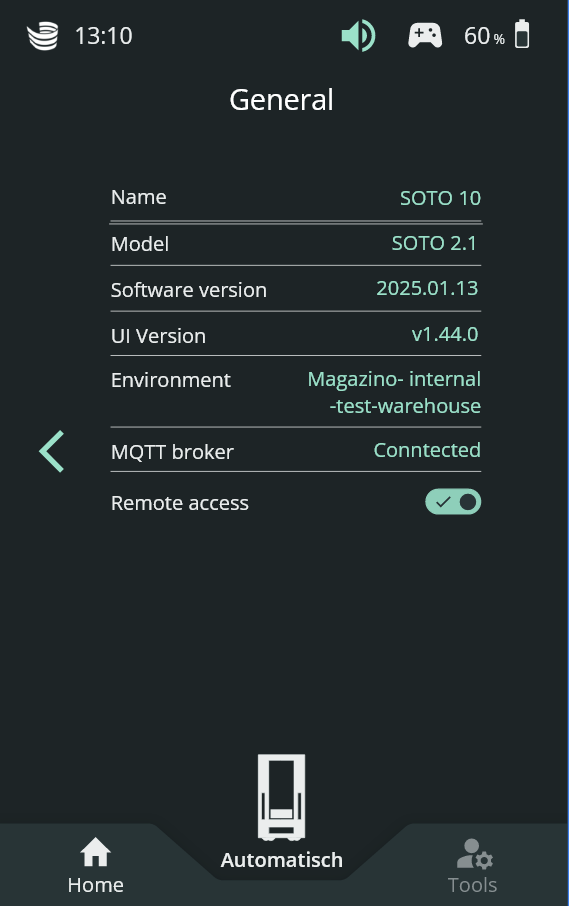Screen dimensions: 569x906
Task: Check the battery icon in the status bar
Action: pyautogui.click(x=522, y=34)
